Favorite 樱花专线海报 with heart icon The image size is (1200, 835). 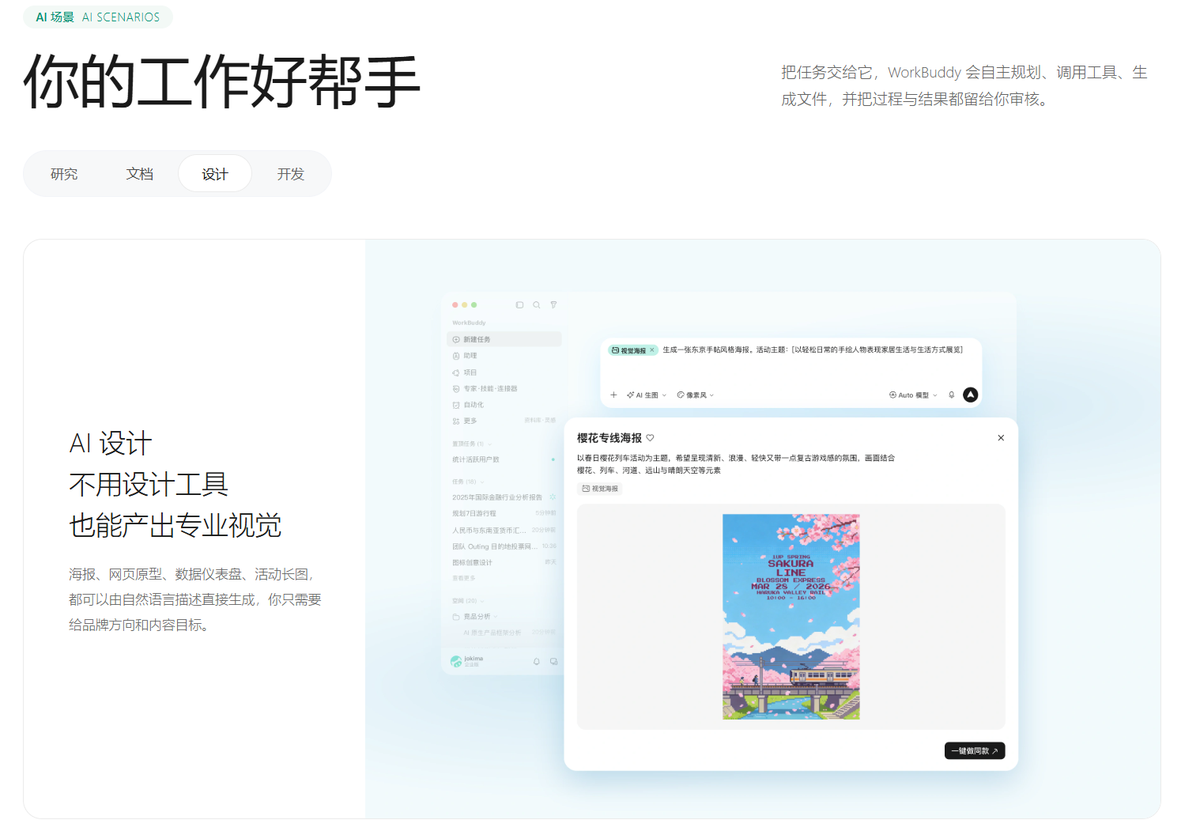point(650,438)
